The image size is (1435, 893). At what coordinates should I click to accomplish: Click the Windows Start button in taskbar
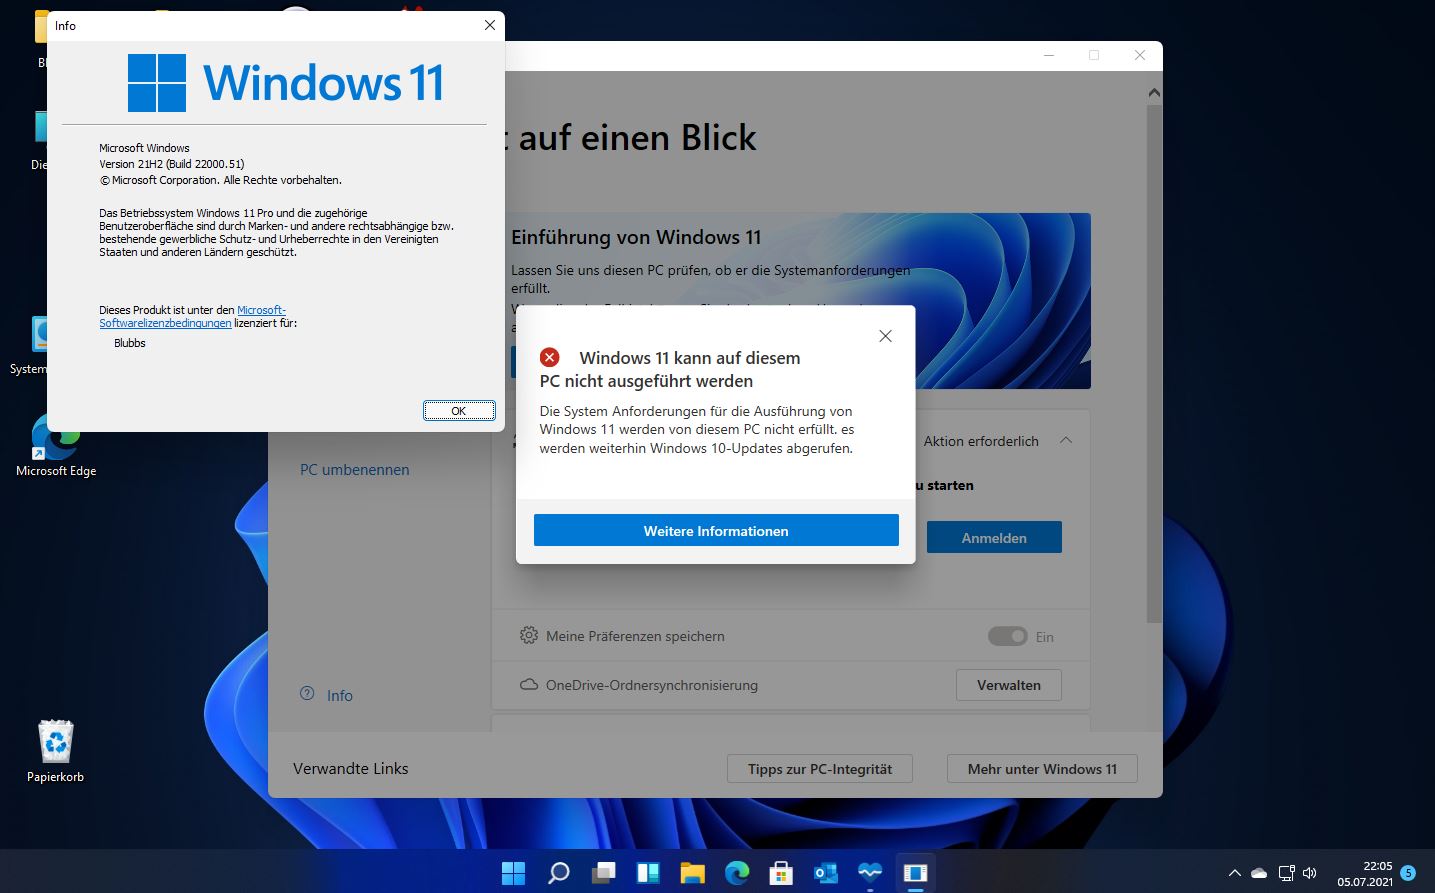pyautogui.click(x=513, y=872)
